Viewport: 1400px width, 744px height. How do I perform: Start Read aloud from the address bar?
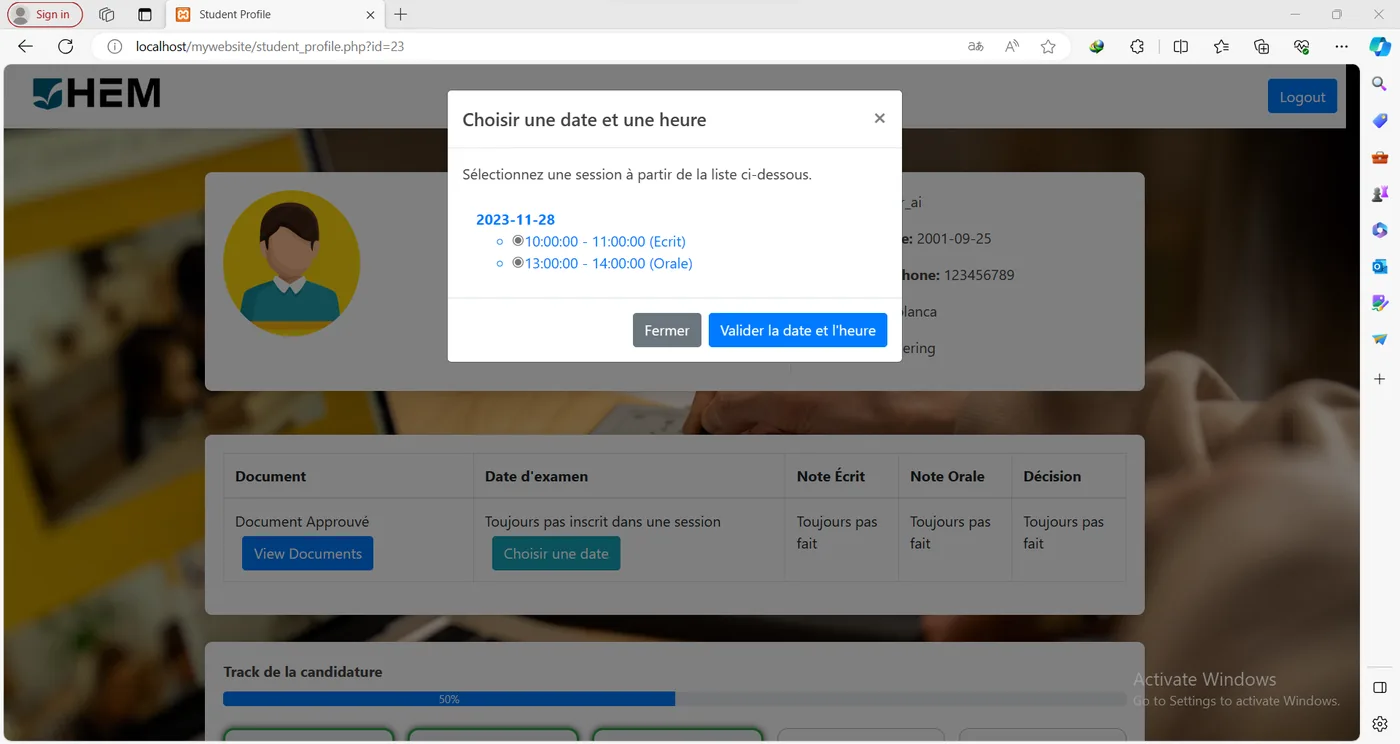coord(1012,46)
